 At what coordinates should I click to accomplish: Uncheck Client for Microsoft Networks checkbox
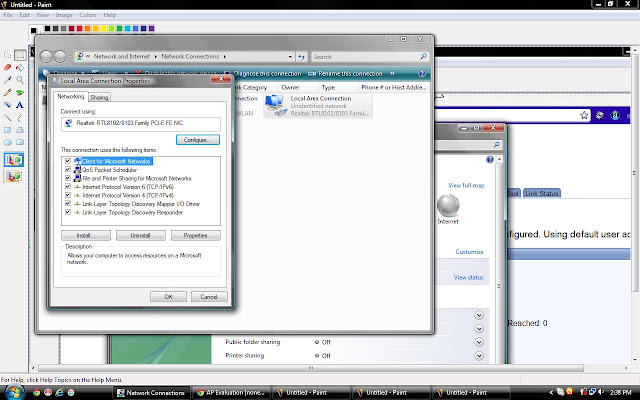tap(68, 161)
